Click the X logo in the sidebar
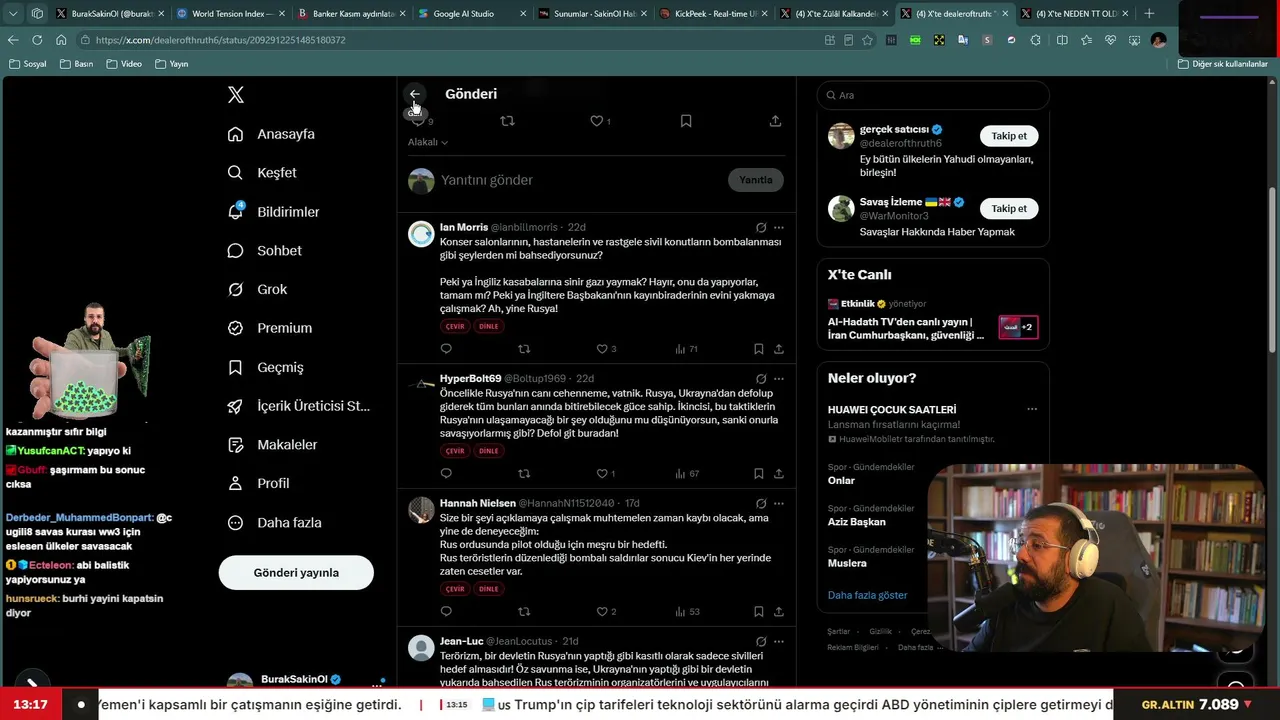1280x720 pixels. [236, 95]
